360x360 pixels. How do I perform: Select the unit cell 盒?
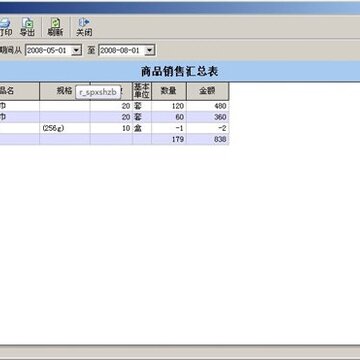coord(142,128)
